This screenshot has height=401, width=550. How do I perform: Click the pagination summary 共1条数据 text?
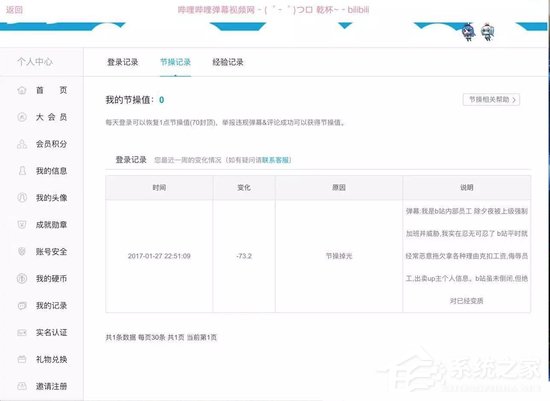pyautogui.click(x=161, y=337)
